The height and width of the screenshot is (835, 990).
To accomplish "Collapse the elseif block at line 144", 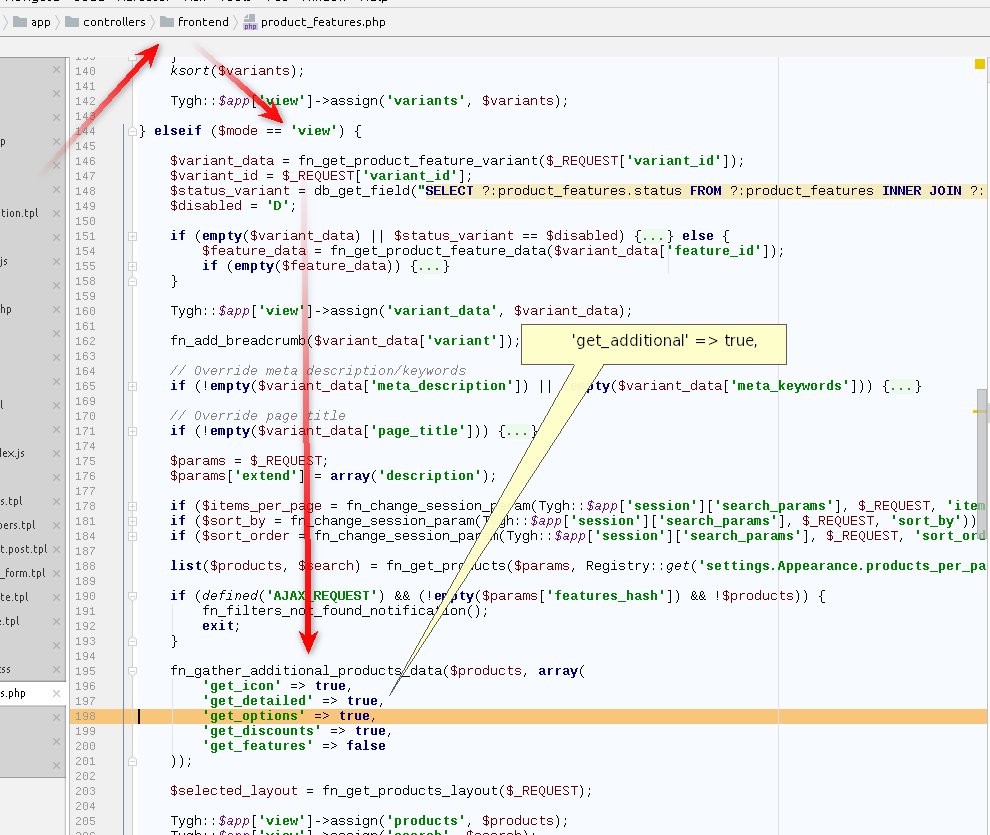I will point(133,131).
